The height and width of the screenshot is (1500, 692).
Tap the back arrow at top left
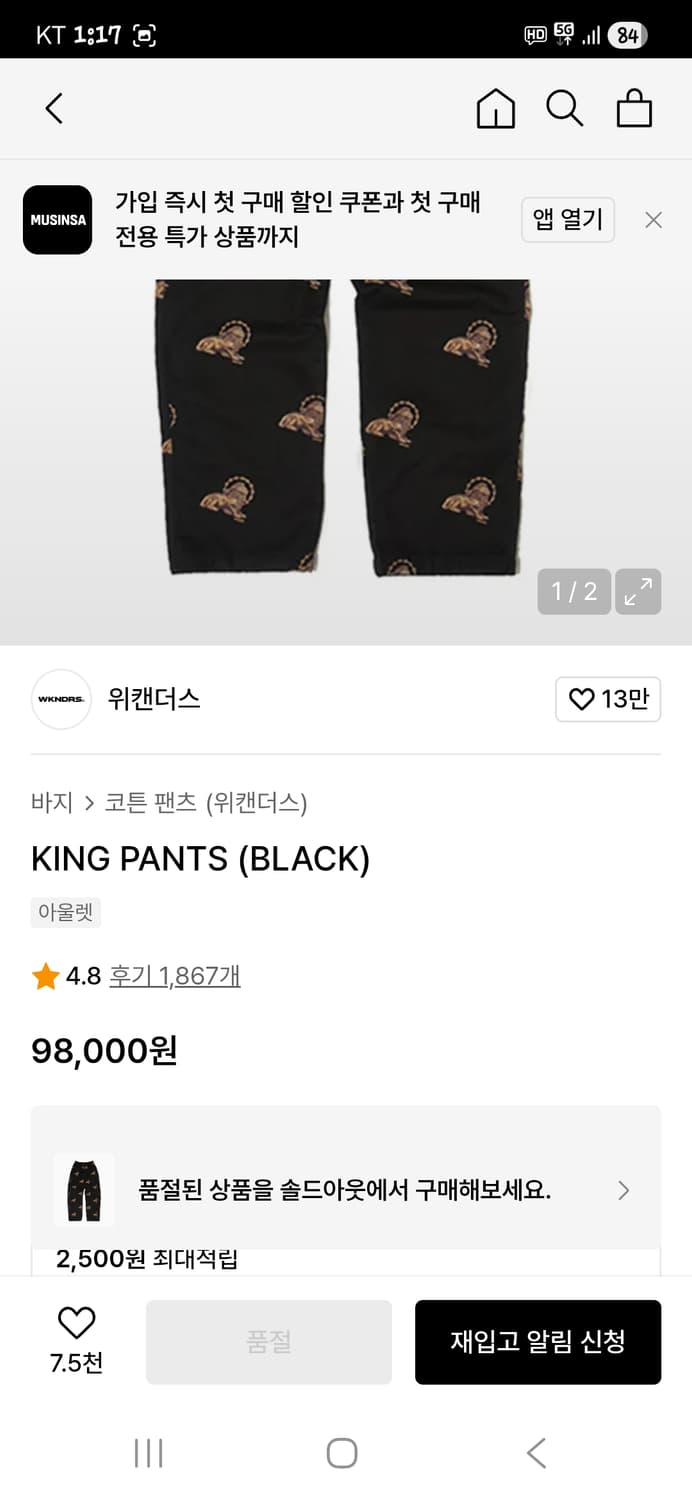point(53,108)
